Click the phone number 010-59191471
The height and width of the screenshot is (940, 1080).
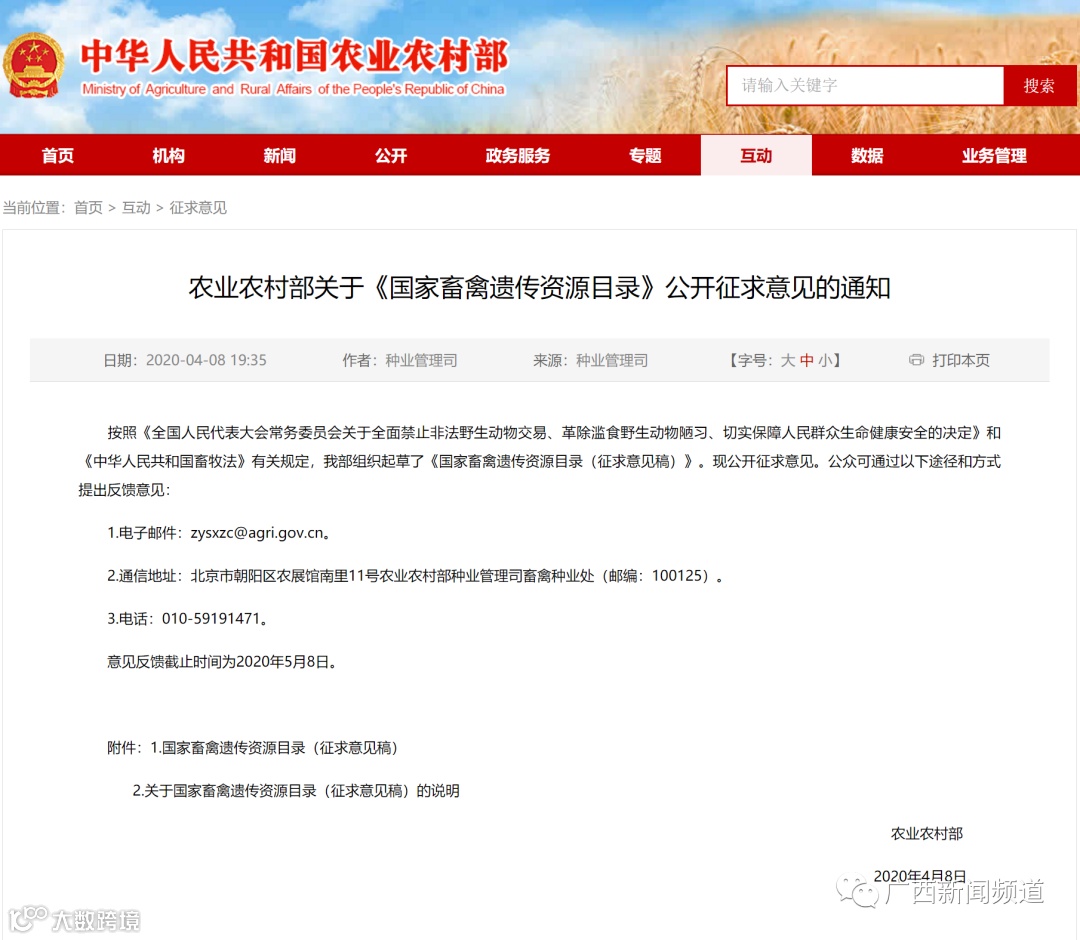point(211,619)
